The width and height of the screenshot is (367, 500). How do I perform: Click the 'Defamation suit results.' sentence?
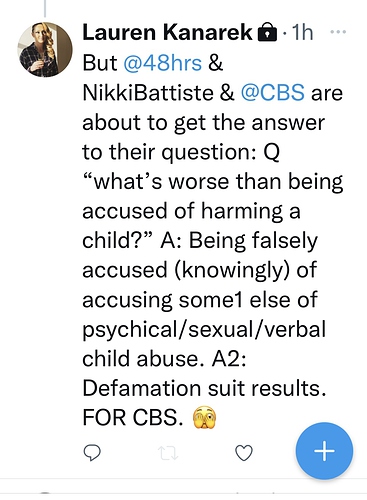click(x=204, y=388)
